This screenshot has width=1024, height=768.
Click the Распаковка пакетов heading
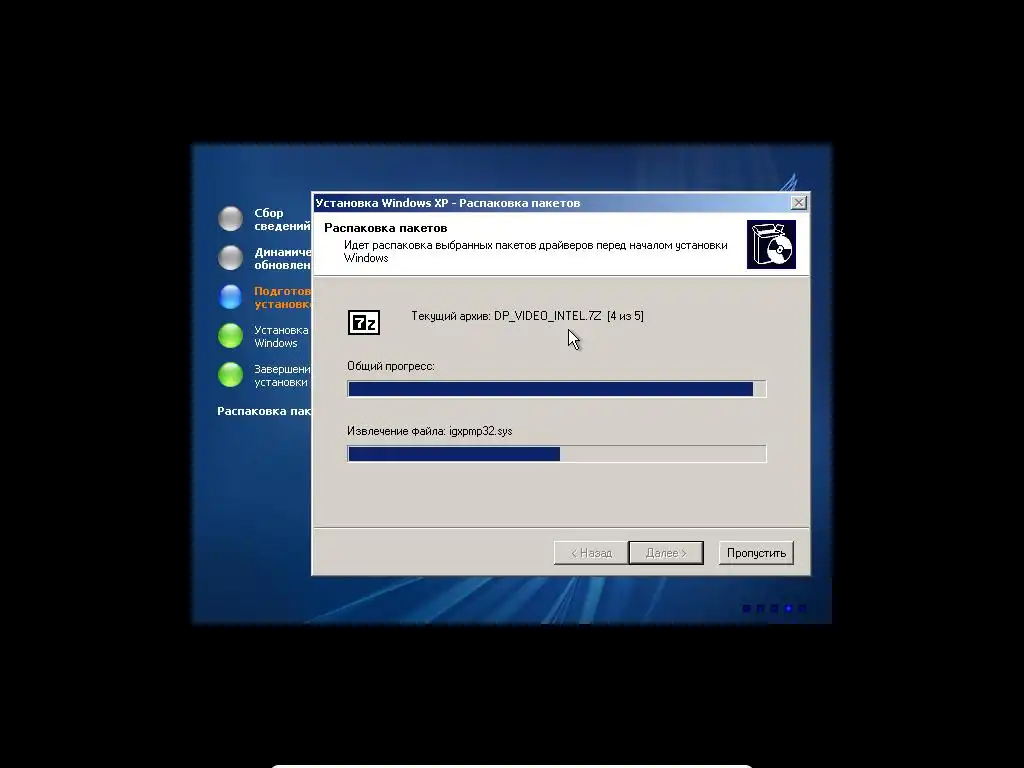click(385, 228)
